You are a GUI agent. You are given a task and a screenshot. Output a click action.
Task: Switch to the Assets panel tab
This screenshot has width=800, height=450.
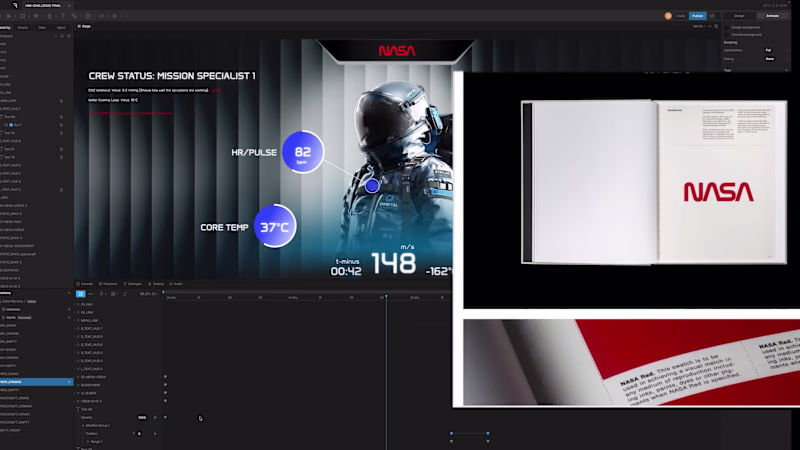tap(23, 28)
